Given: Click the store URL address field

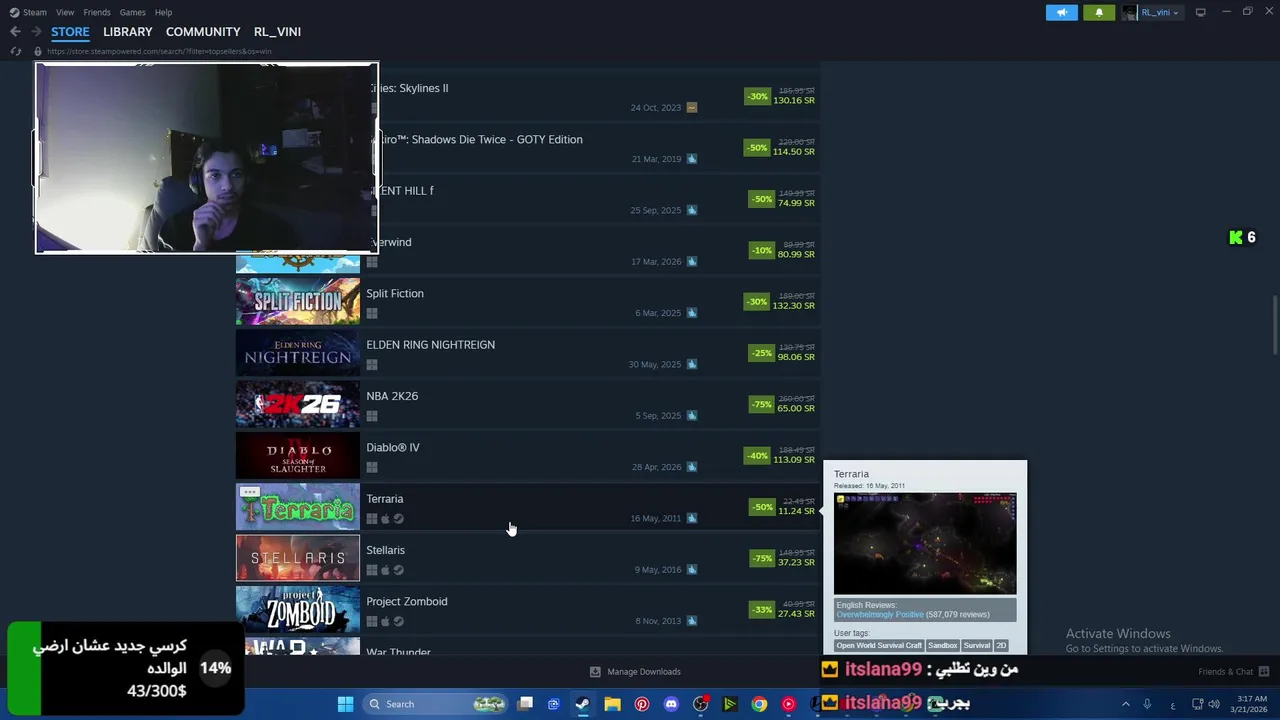Looking at the screenshot, I should point(159,51).
